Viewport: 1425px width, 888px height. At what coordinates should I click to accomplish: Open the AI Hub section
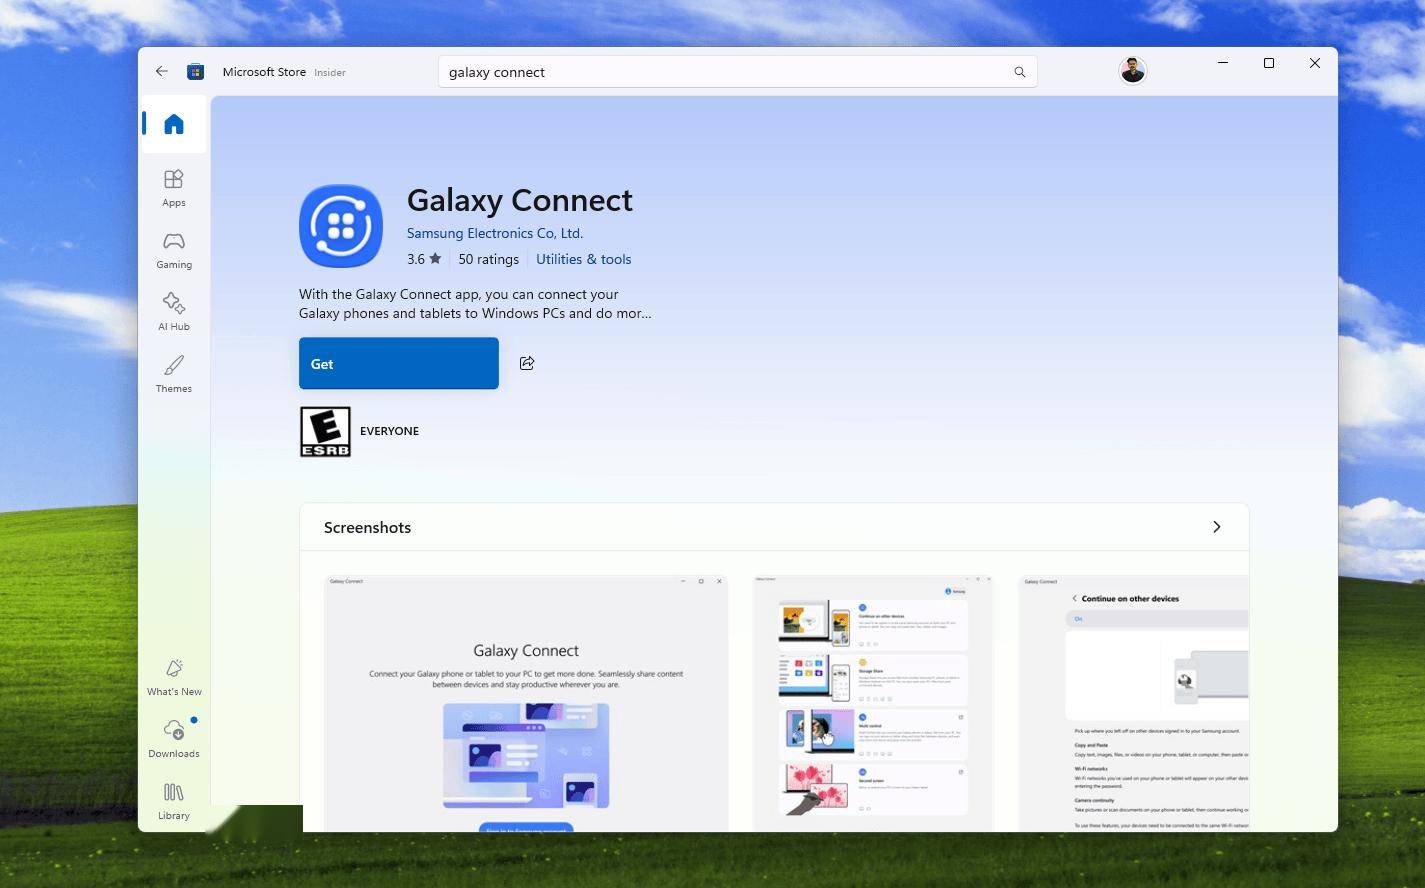tap(174, 311)
